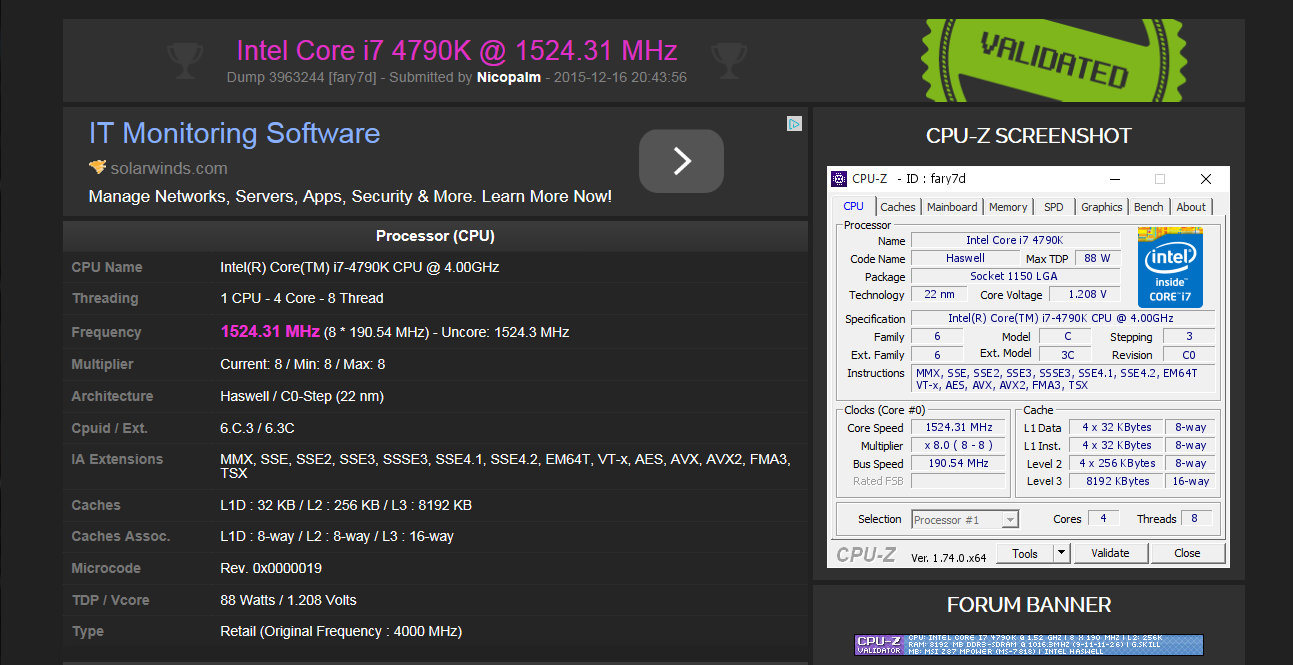Image resolution: width=1293 pixels, height=665 pixels.
Task: Select the Graphics tab
Action: coord(1102,207)
